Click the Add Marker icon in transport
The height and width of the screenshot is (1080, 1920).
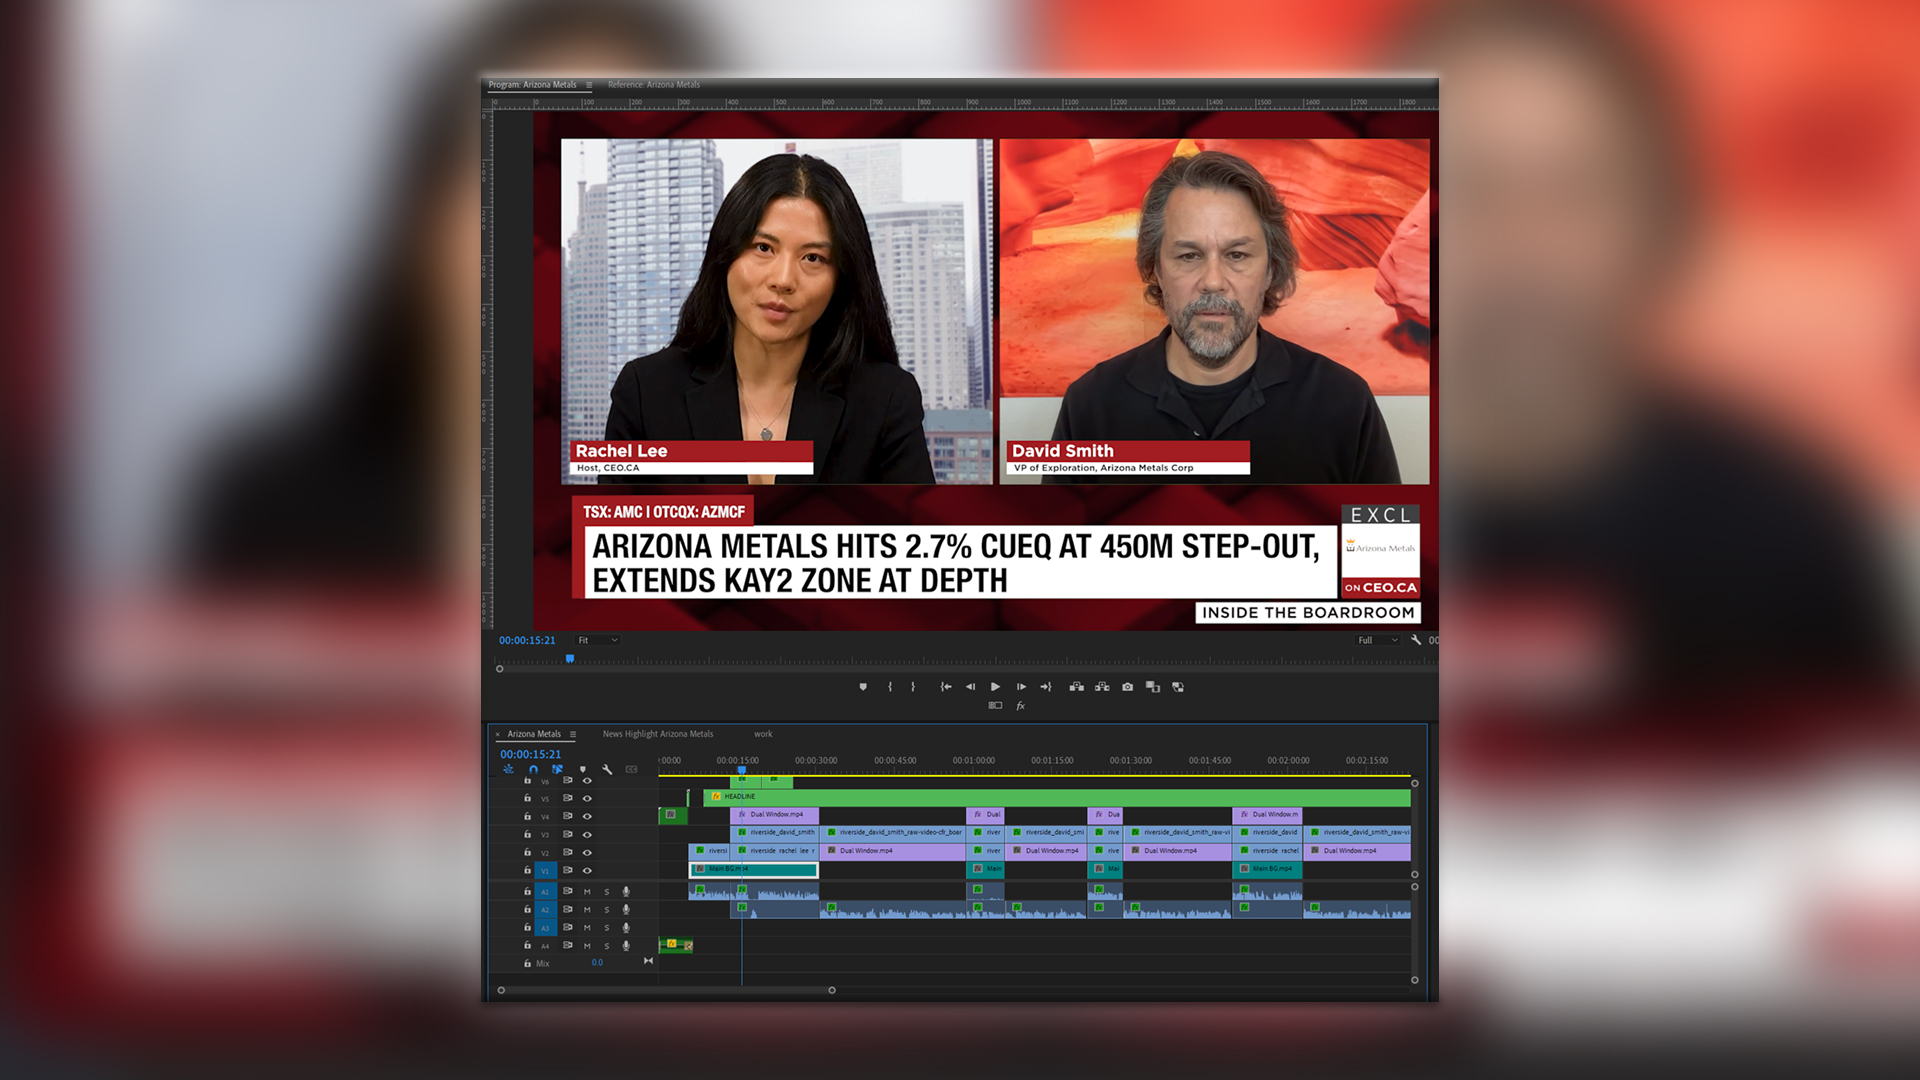tap(863, 687)
